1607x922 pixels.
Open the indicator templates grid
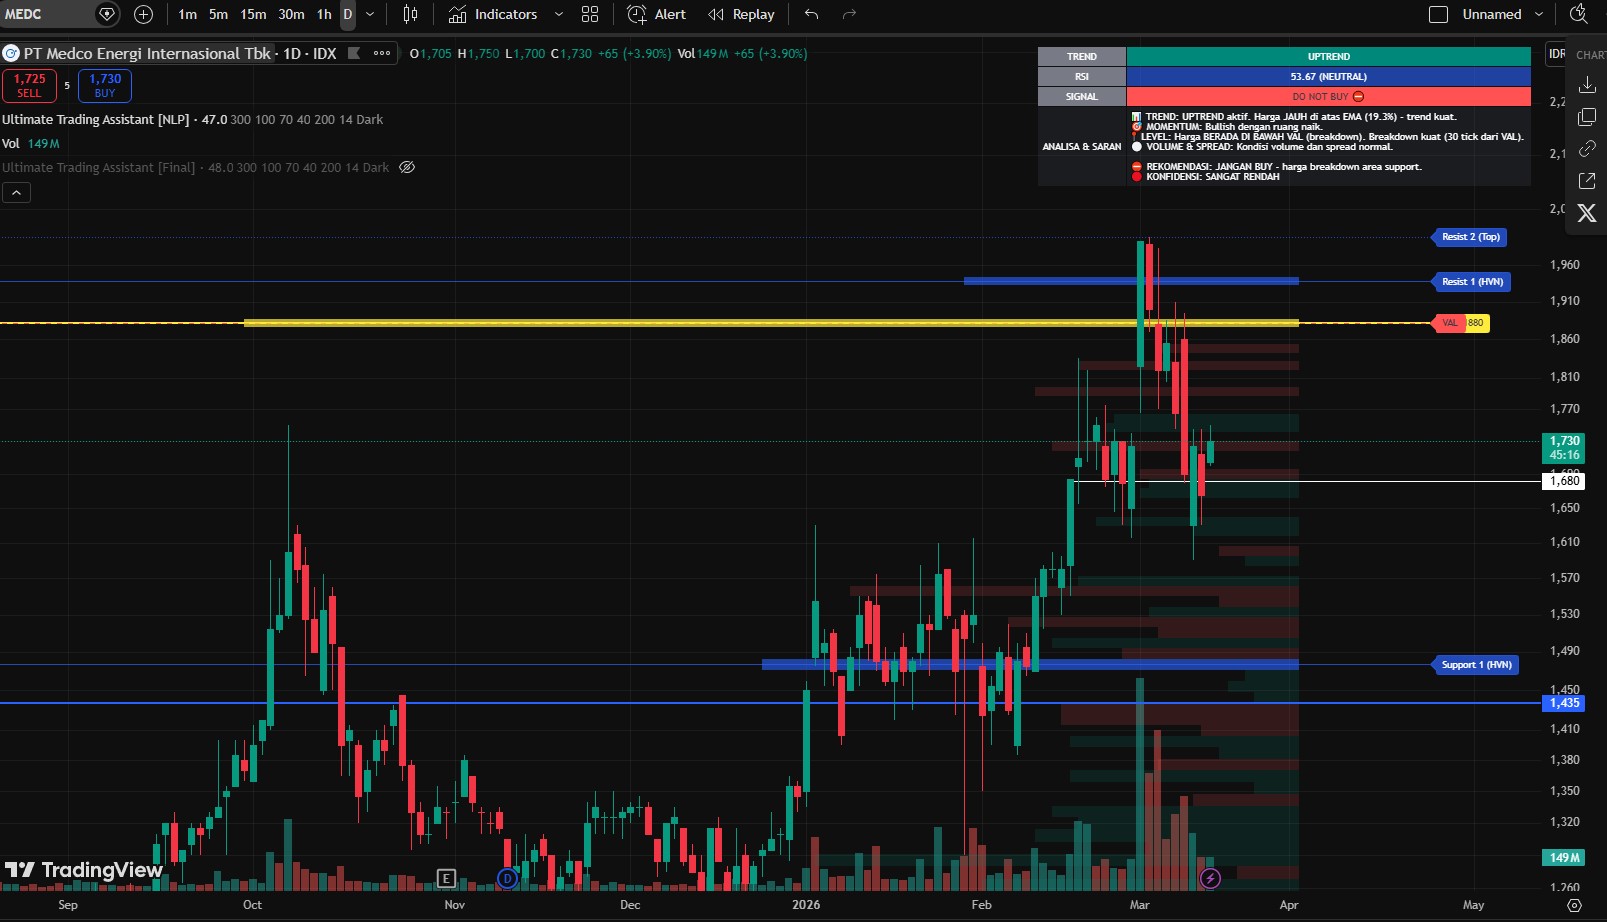[590, 14]
